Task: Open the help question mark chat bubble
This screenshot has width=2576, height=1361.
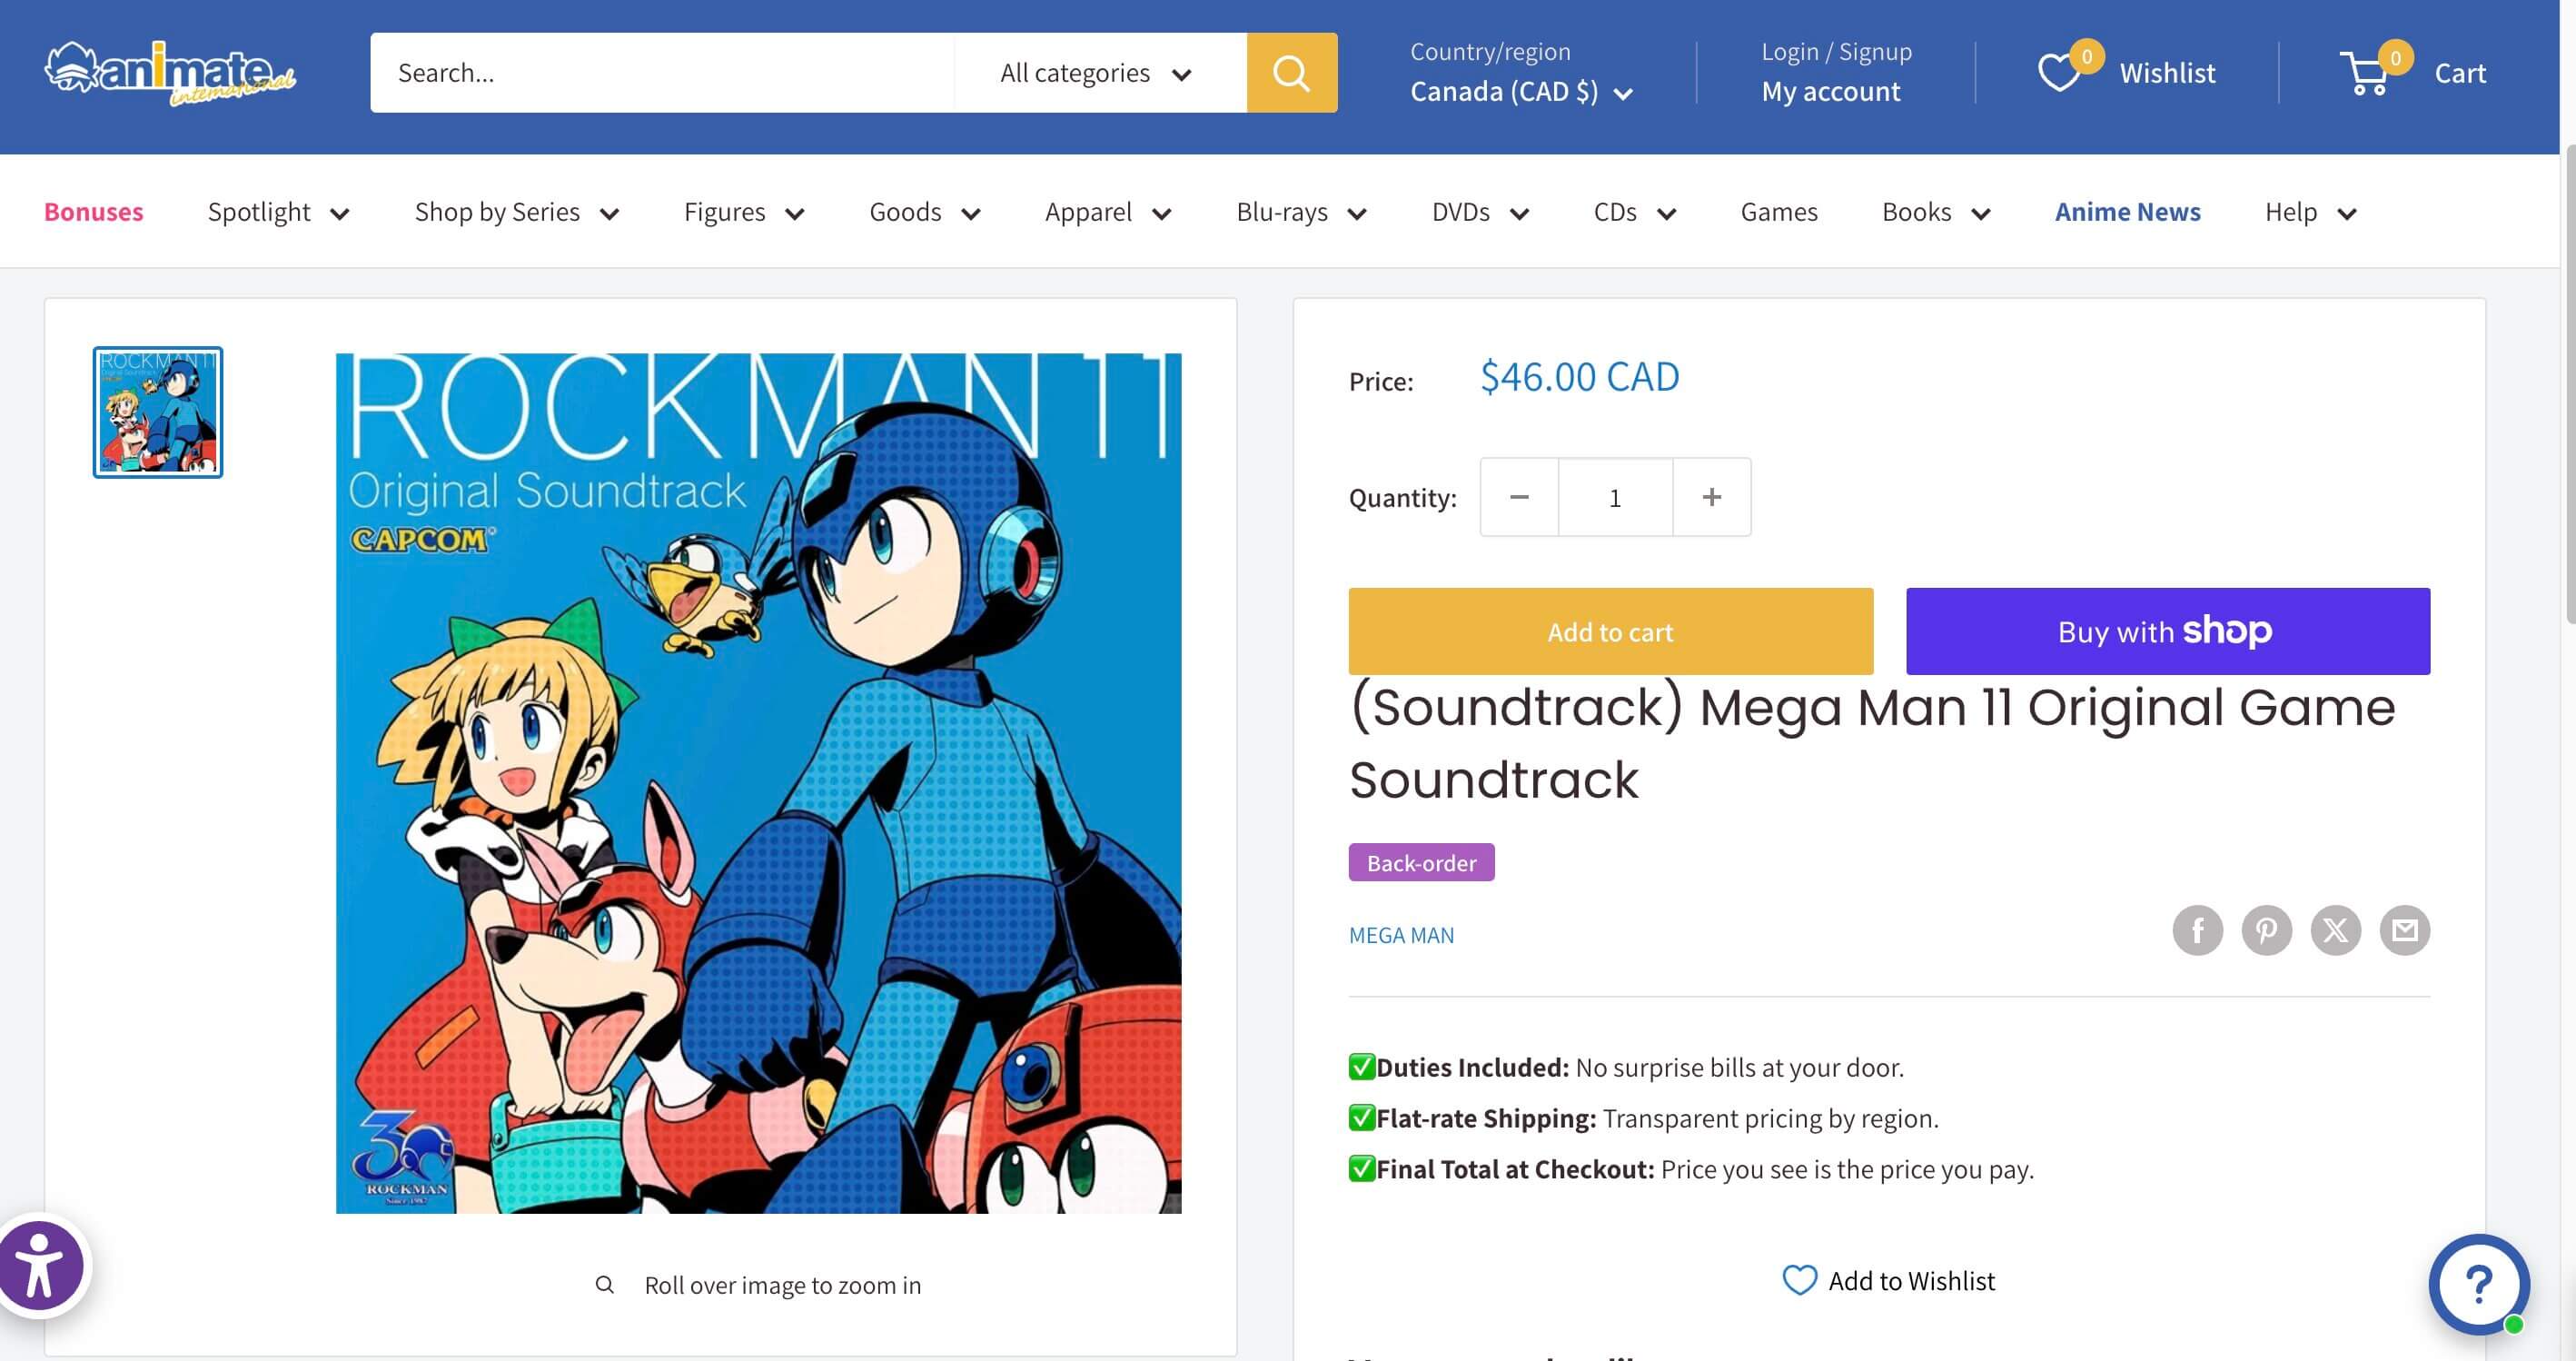Action: 2478,1284
